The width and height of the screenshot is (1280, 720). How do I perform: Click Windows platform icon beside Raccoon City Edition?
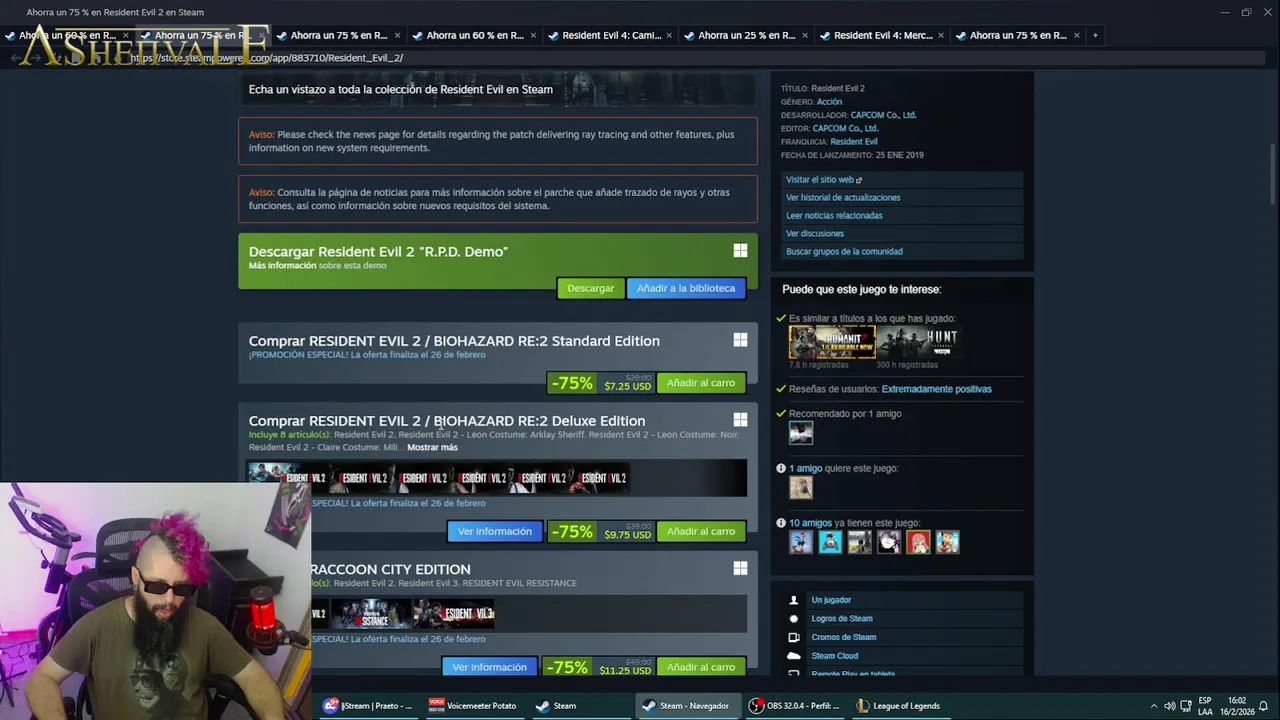(x=740, y=568)
